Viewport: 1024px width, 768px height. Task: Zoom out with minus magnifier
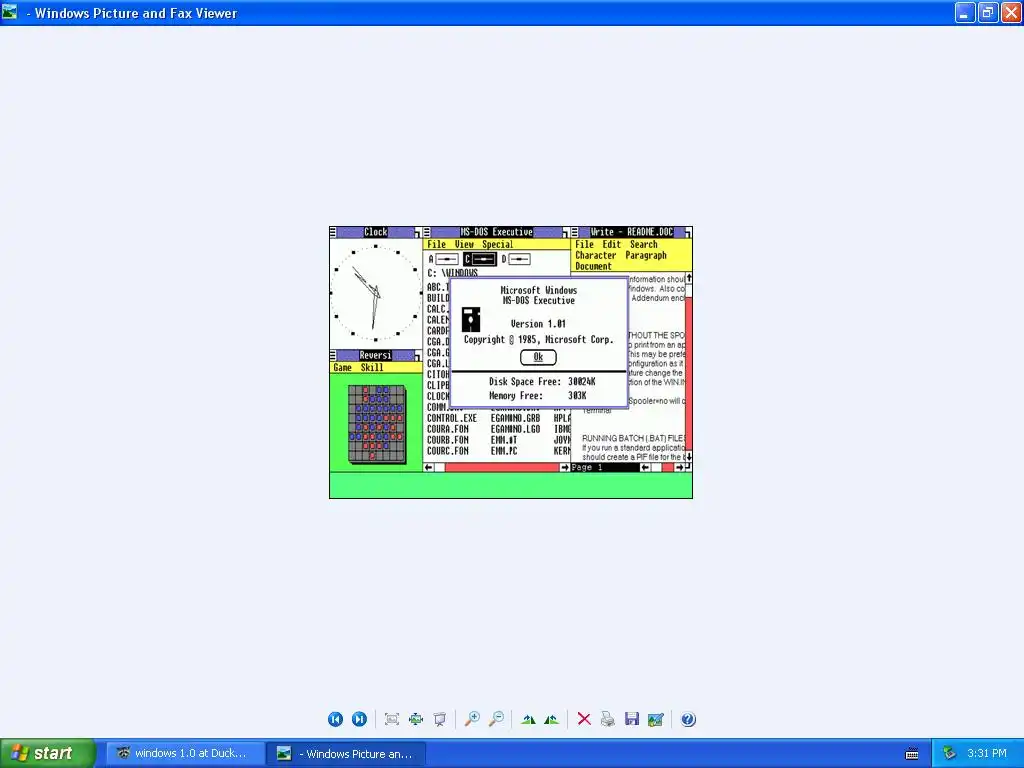[x=496, y=719]
